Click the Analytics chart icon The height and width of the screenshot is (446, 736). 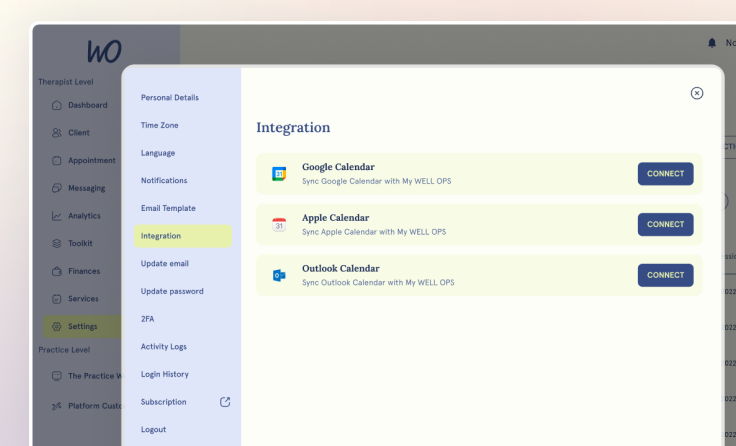pos(57,216)
